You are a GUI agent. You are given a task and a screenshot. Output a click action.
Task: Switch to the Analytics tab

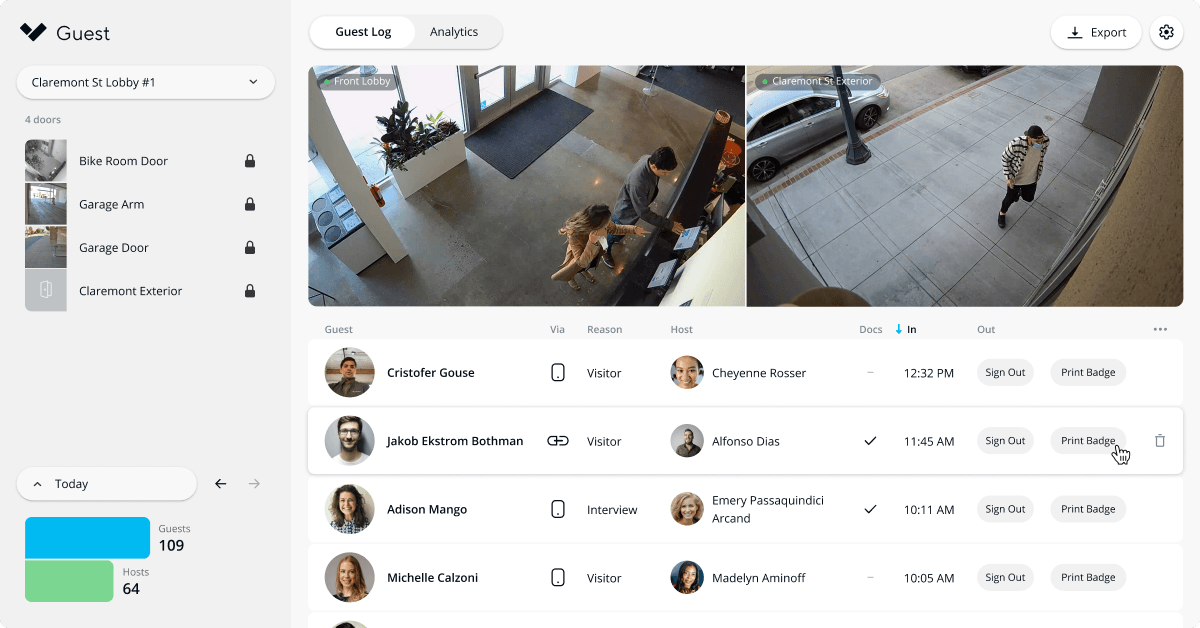[454, 32]
